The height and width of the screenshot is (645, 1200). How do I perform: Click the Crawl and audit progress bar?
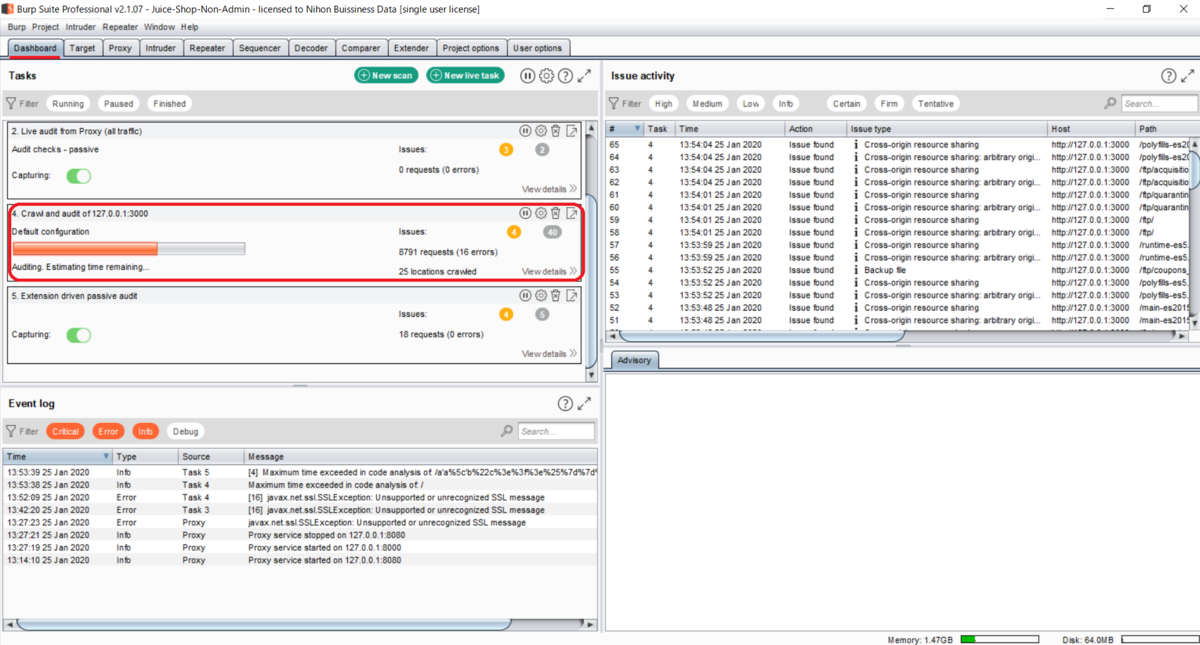[x=128, y=249]
